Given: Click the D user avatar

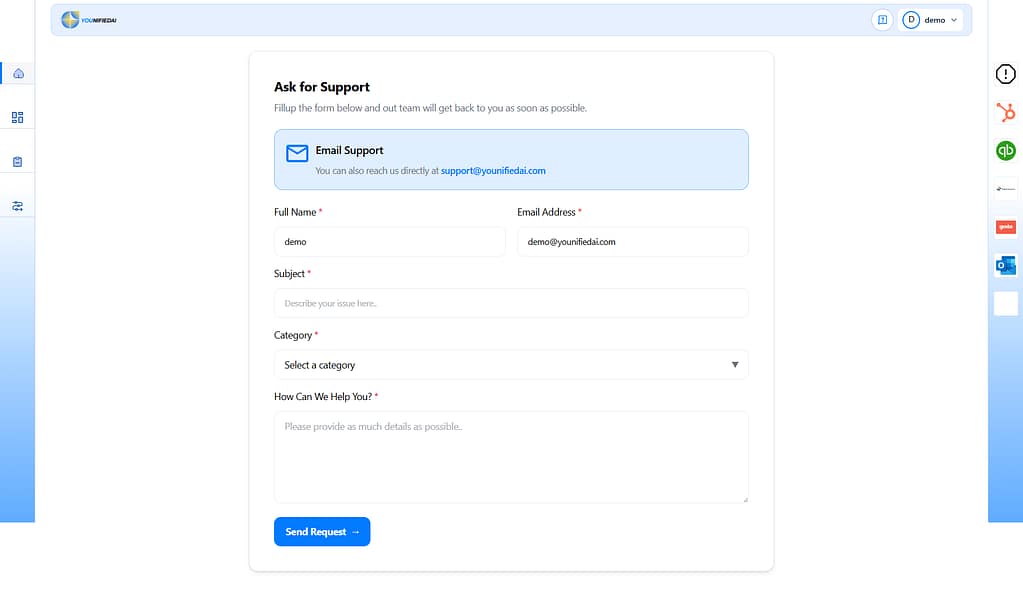Looking at the screenshot, I should tap(911, 20).
